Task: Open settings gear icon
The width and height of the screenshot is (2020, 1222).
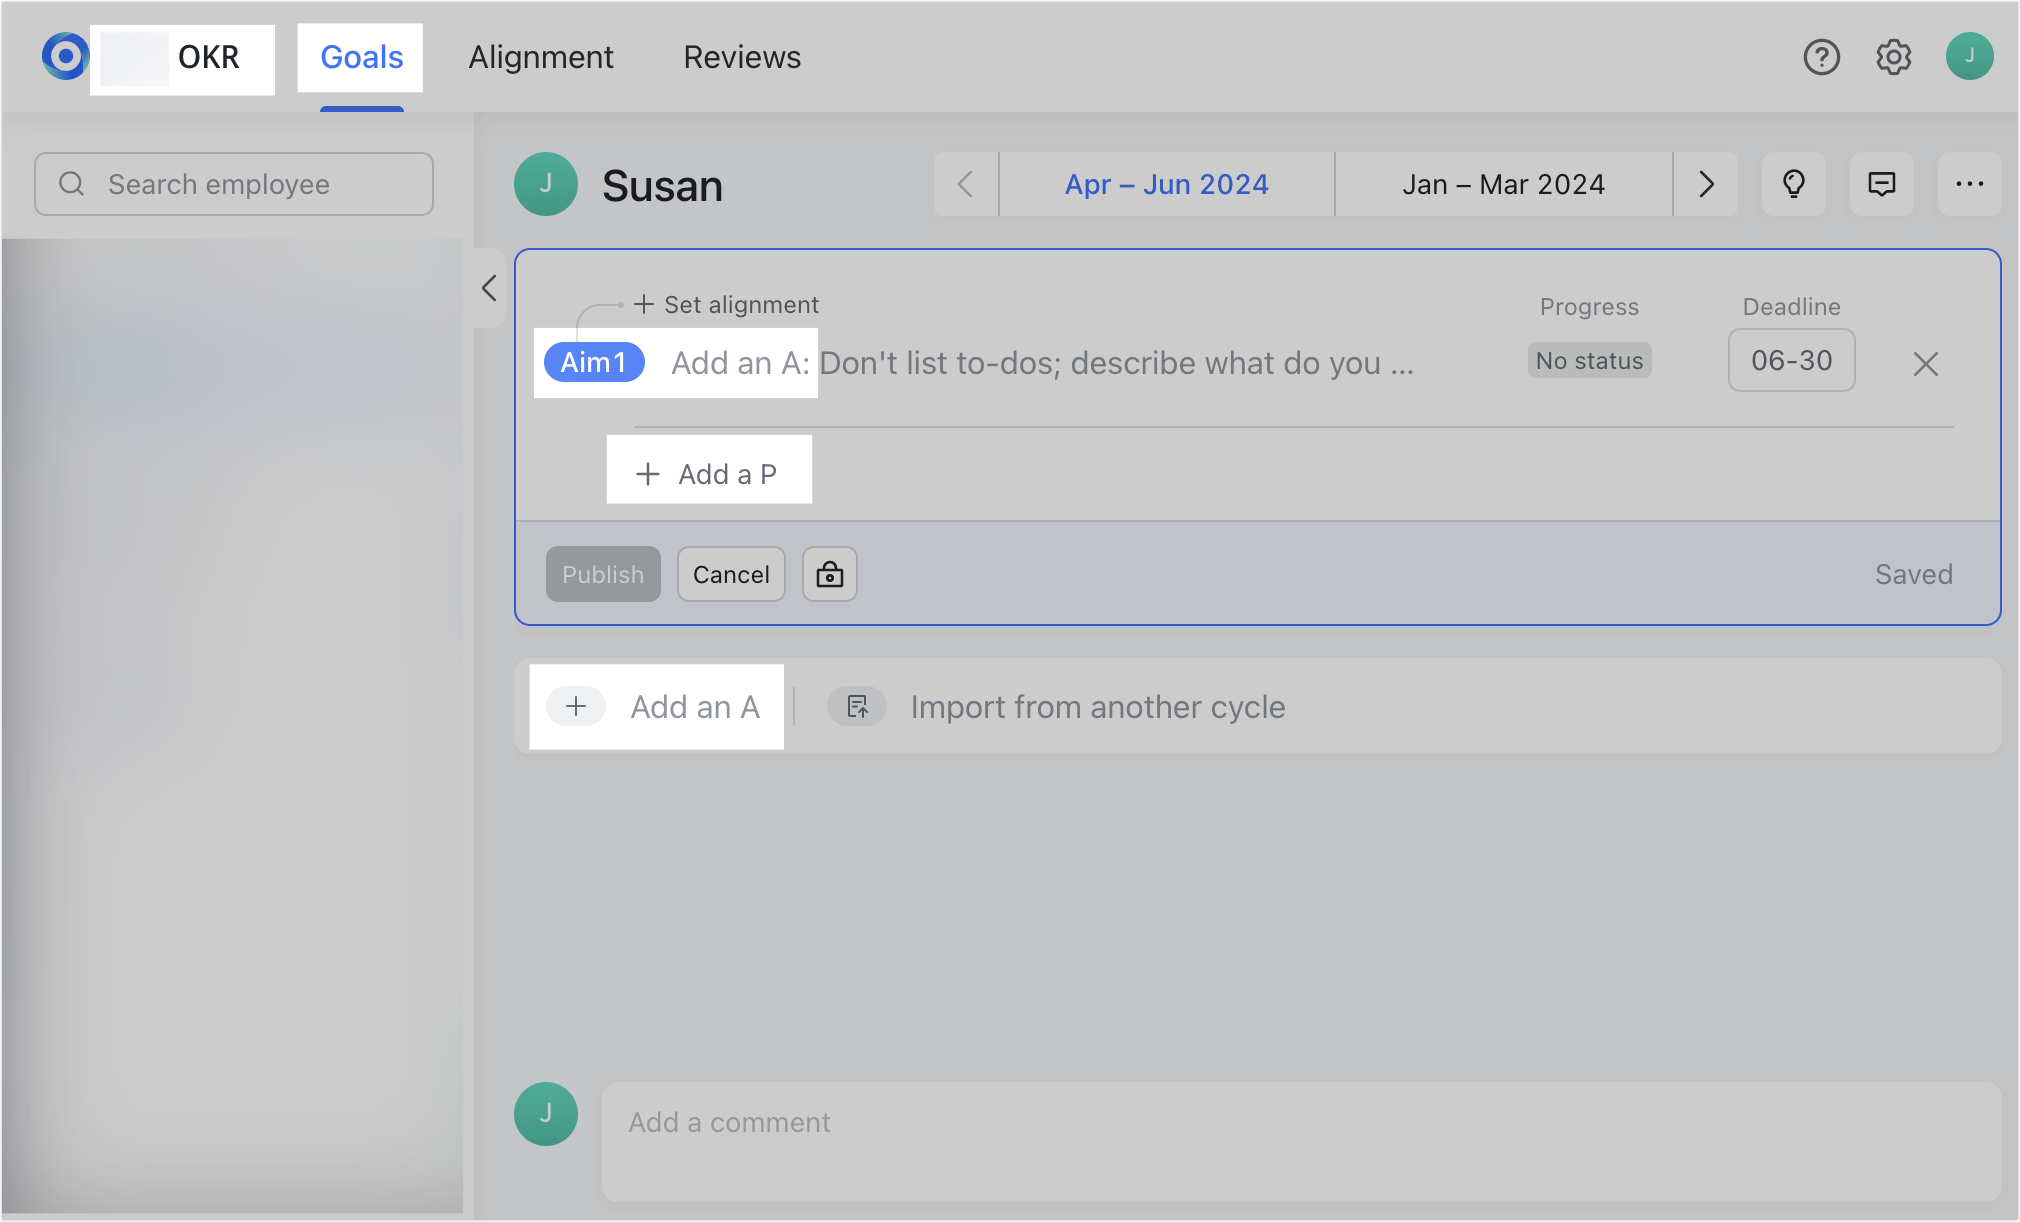Action: pos(1893,57)
